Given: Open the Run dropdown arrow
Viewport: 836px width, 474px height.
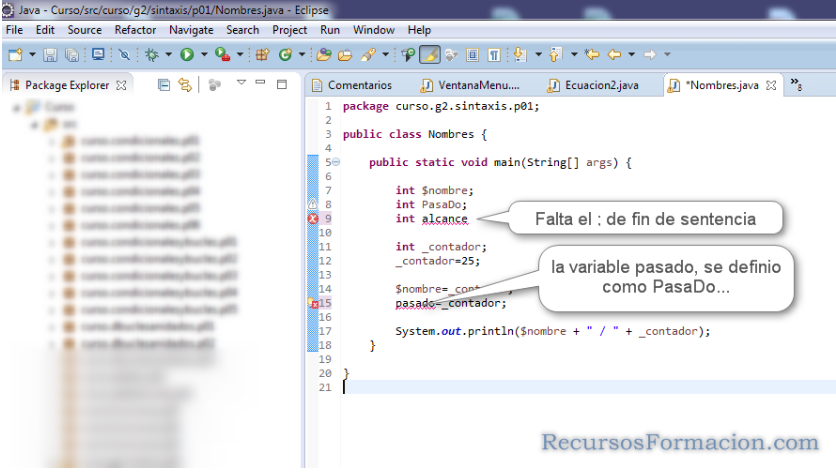Looking at the screenshot, I should 204,54.
